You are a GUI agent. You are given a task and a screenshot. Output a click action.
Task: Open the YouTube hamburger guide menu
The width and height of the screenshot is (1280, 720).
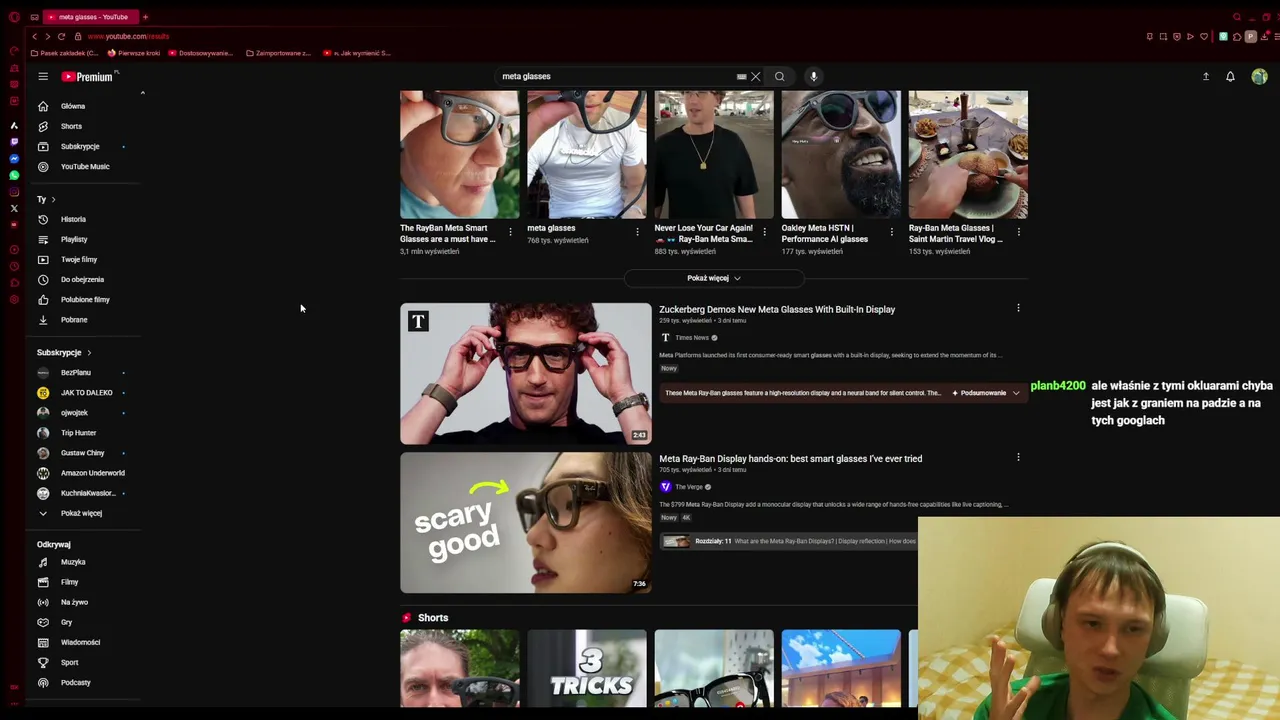(43, 76)
